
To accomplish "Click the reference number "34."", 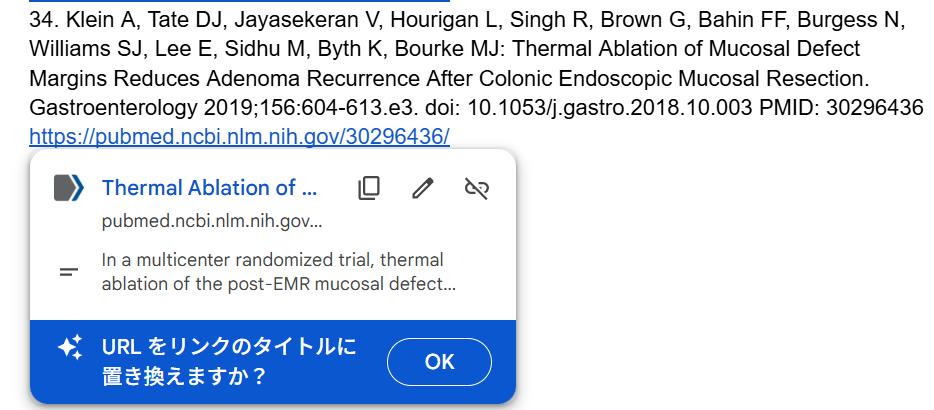I will 45,20.
